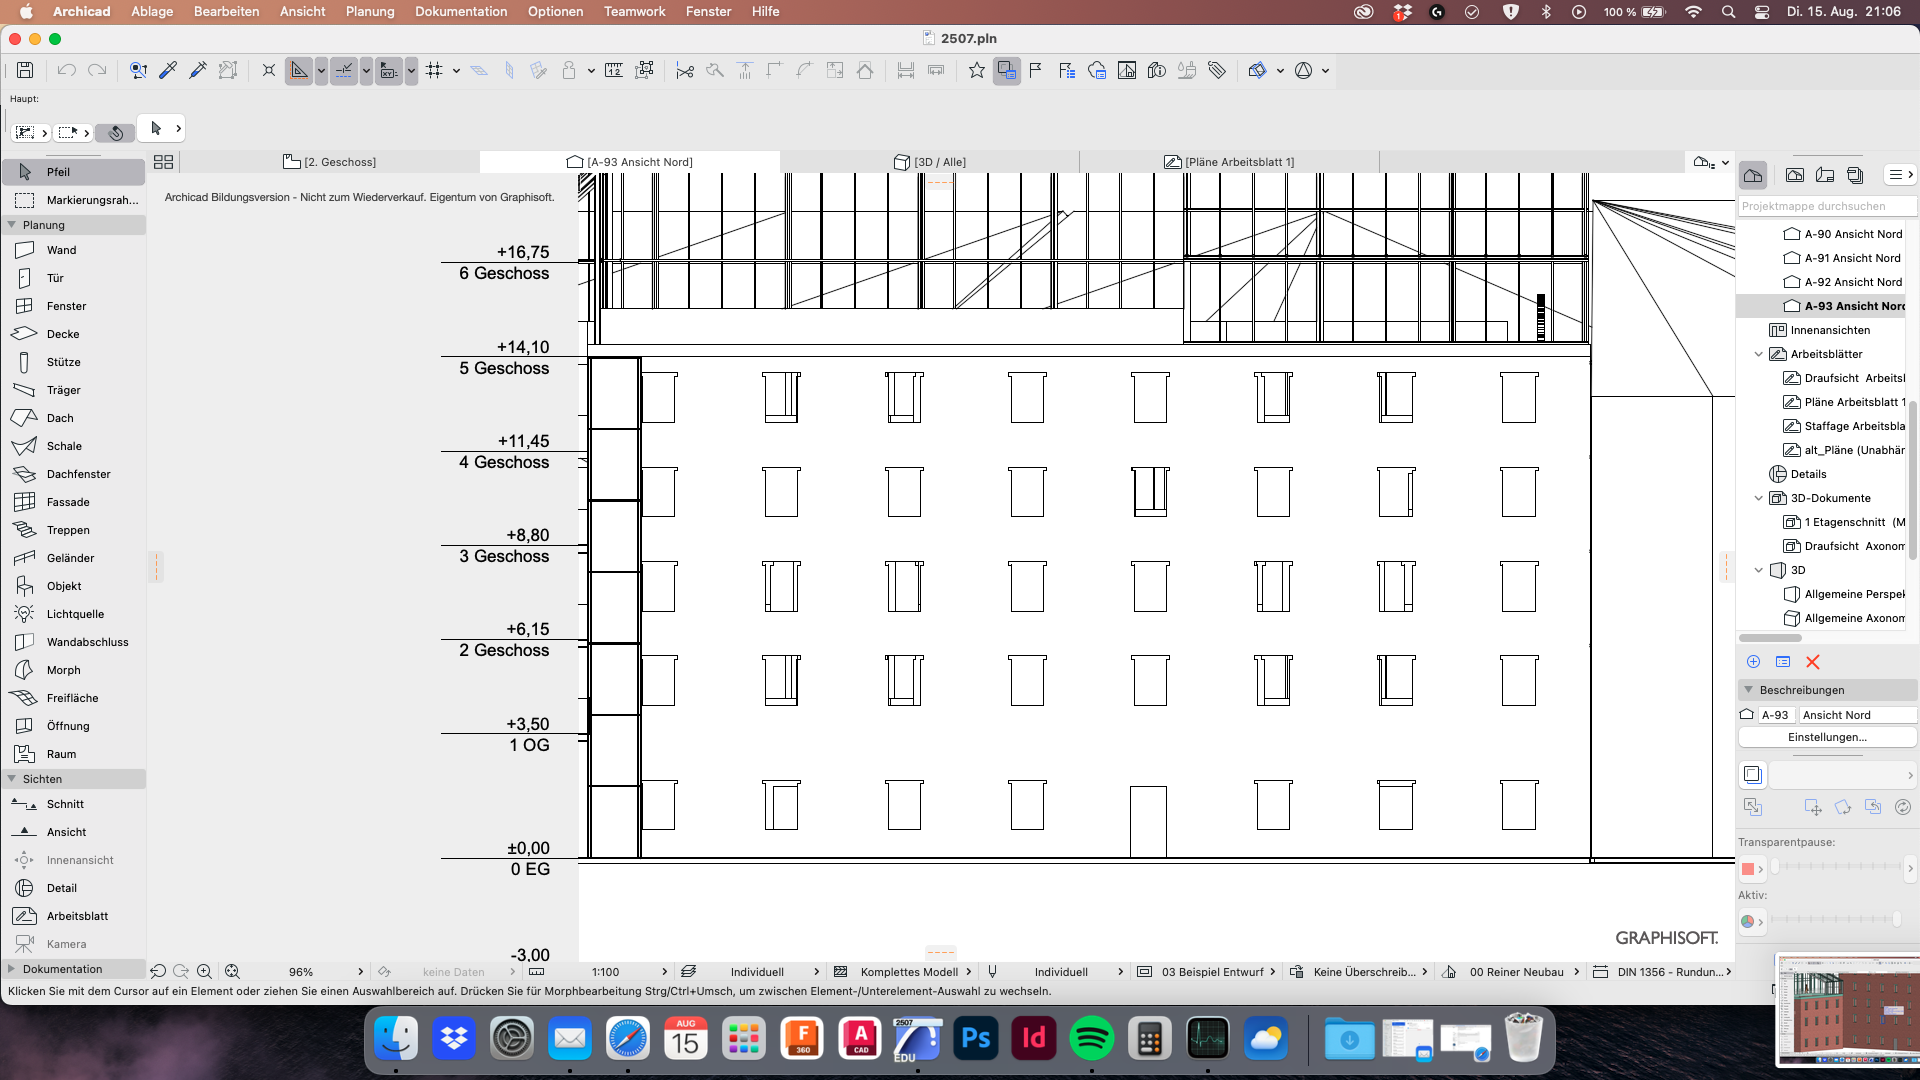Select the Stütze tool
Image resolution: width=1920 pixels, height=1080 pixels.
(x=74, y=362)
